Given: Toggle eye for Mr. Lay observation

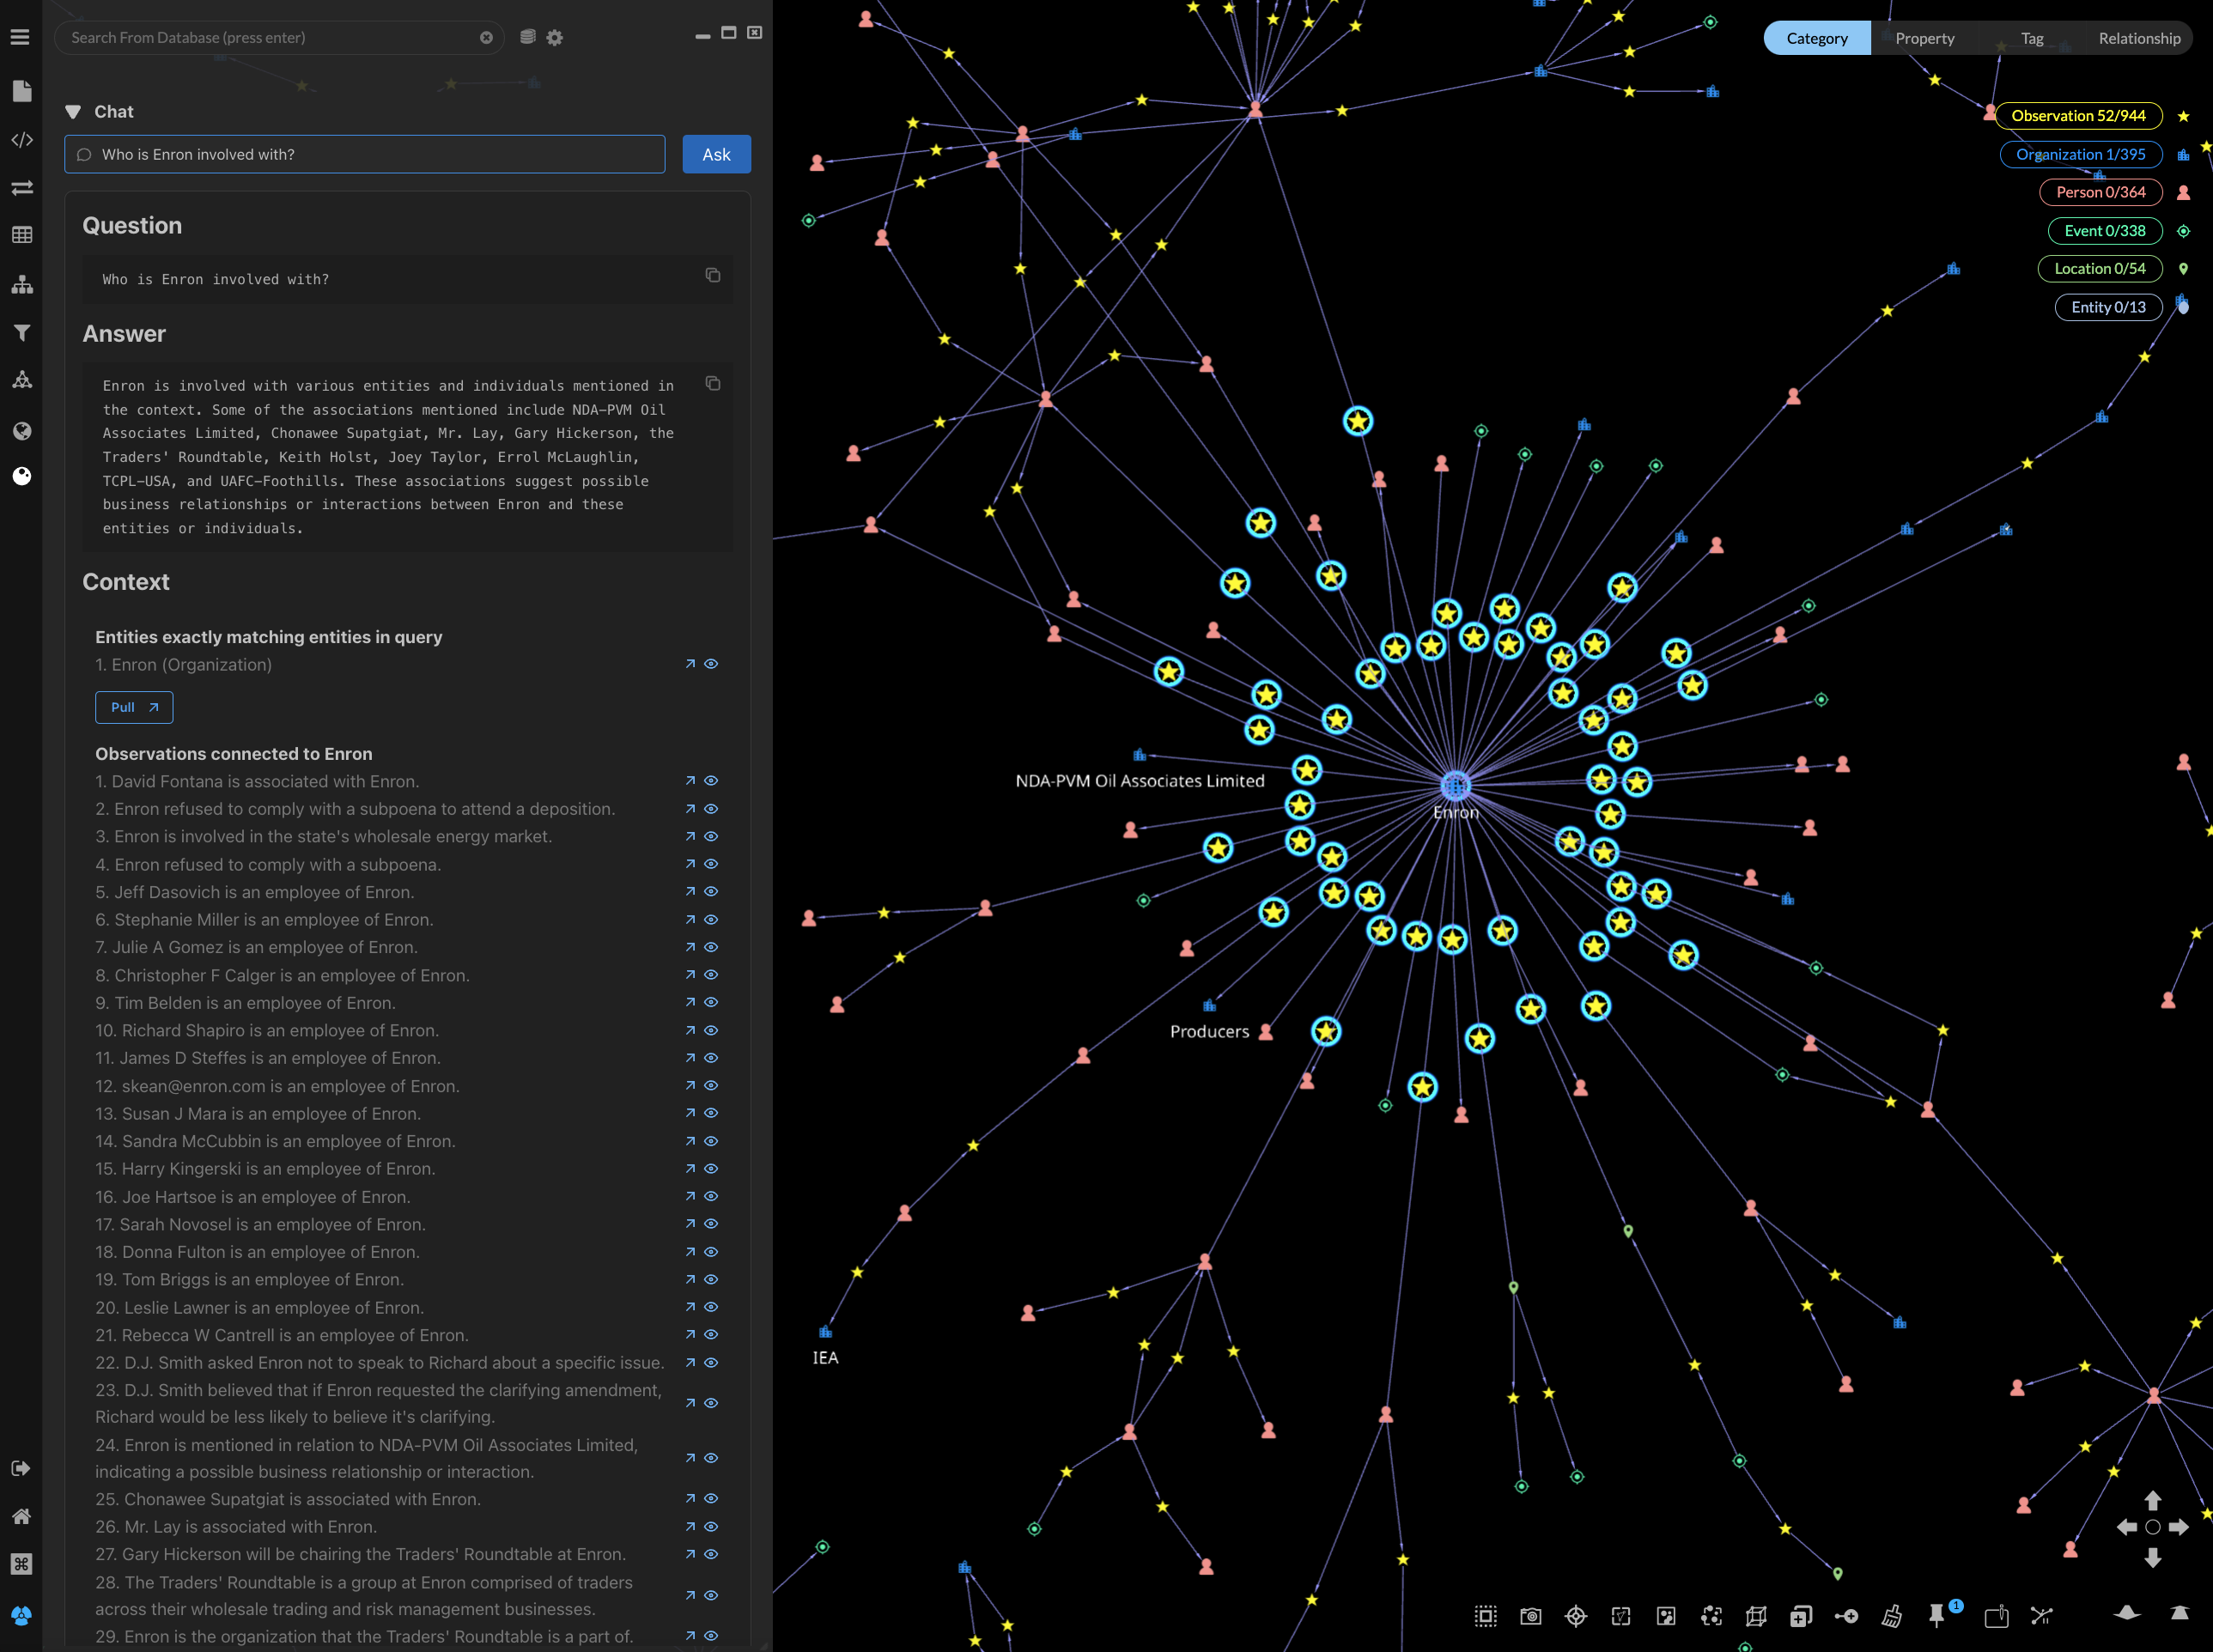Looking at the screenshot, I should coord(711,1526).
